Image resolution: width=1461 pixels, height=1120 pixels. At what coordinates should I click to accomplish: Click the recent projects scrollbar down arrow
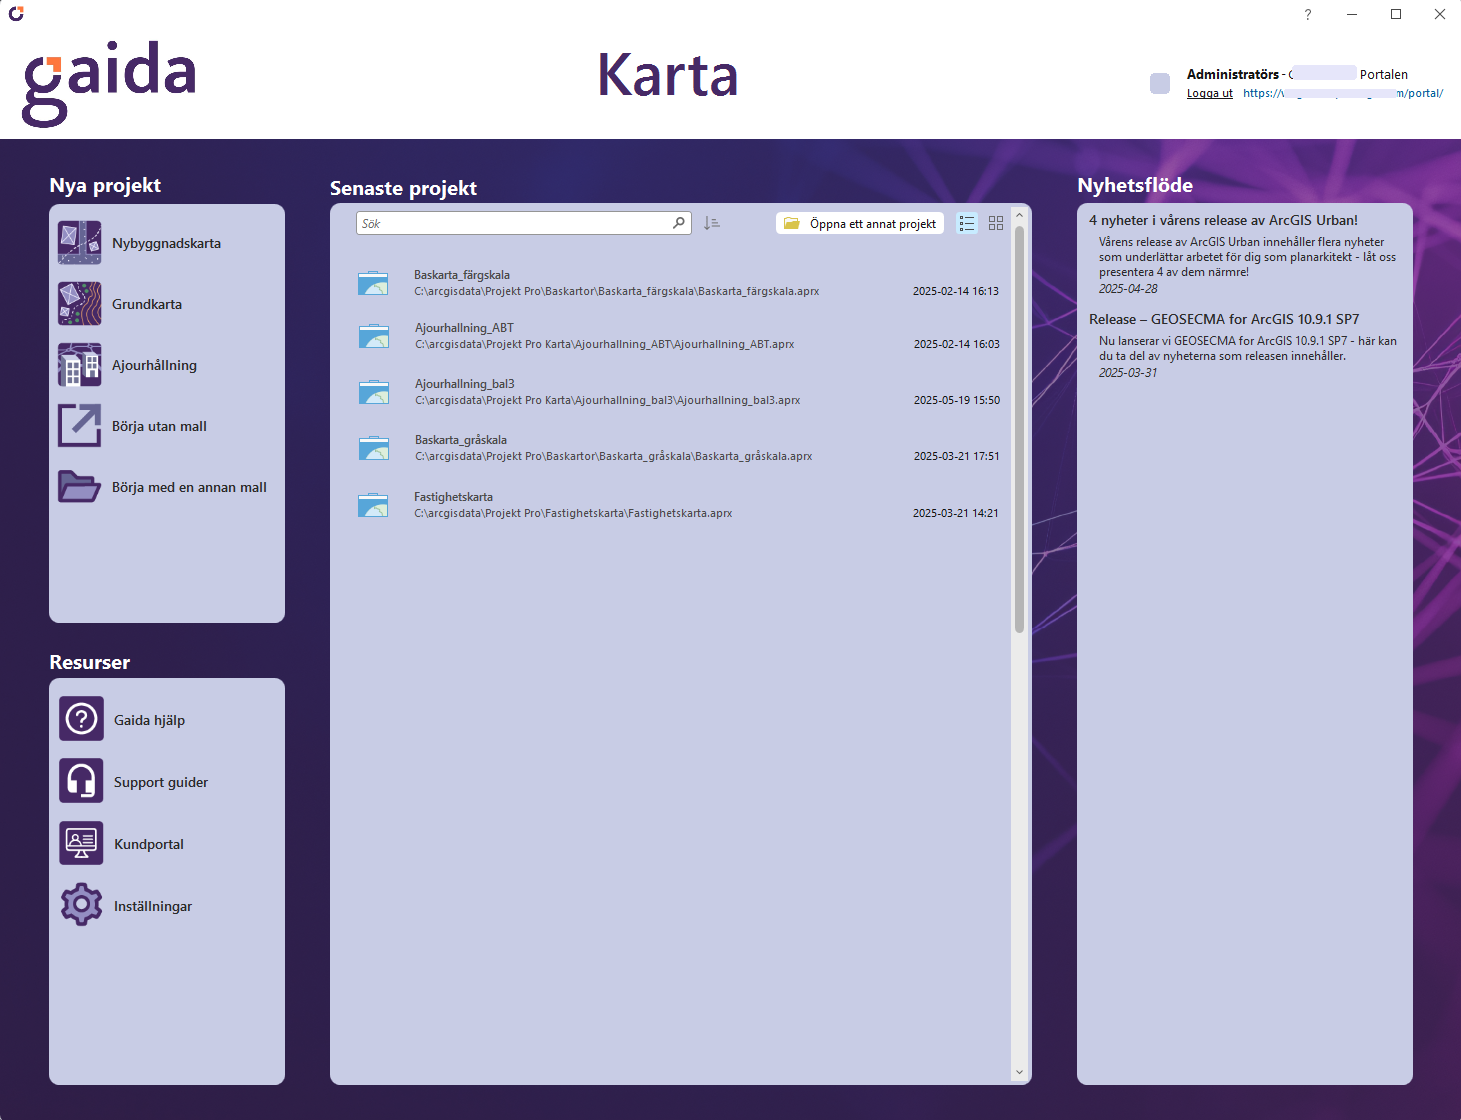[x=1019, y=1072]
